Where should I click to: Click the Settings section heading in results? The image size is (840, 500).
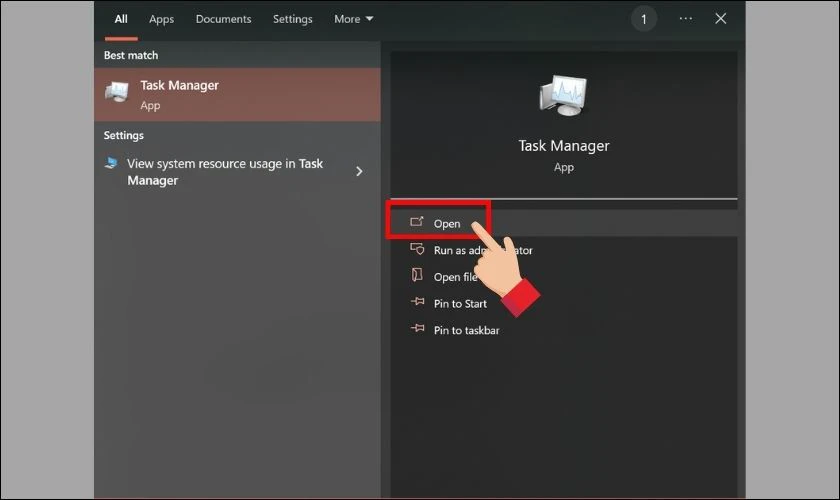[124, 136]
